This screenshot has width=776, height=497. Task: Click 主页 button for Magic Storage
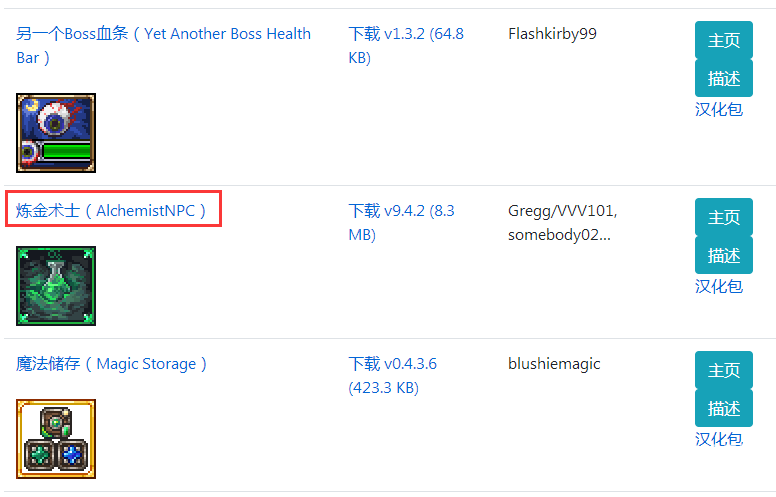[x=724, y=370]
